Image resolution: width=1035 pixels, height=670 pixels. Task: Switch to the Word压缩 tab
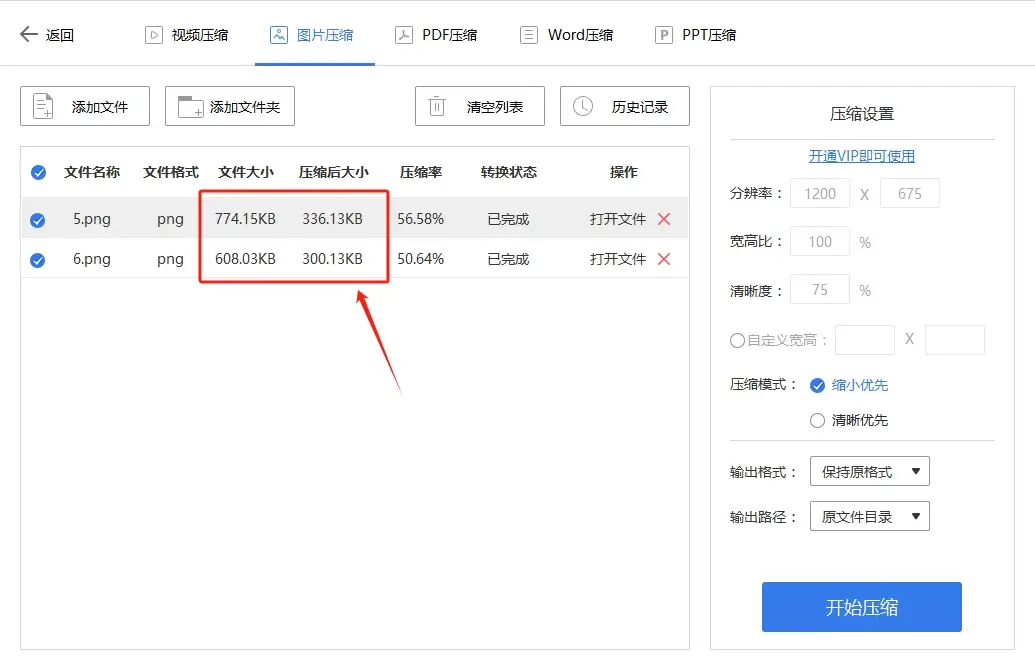(x=566, y=35)
